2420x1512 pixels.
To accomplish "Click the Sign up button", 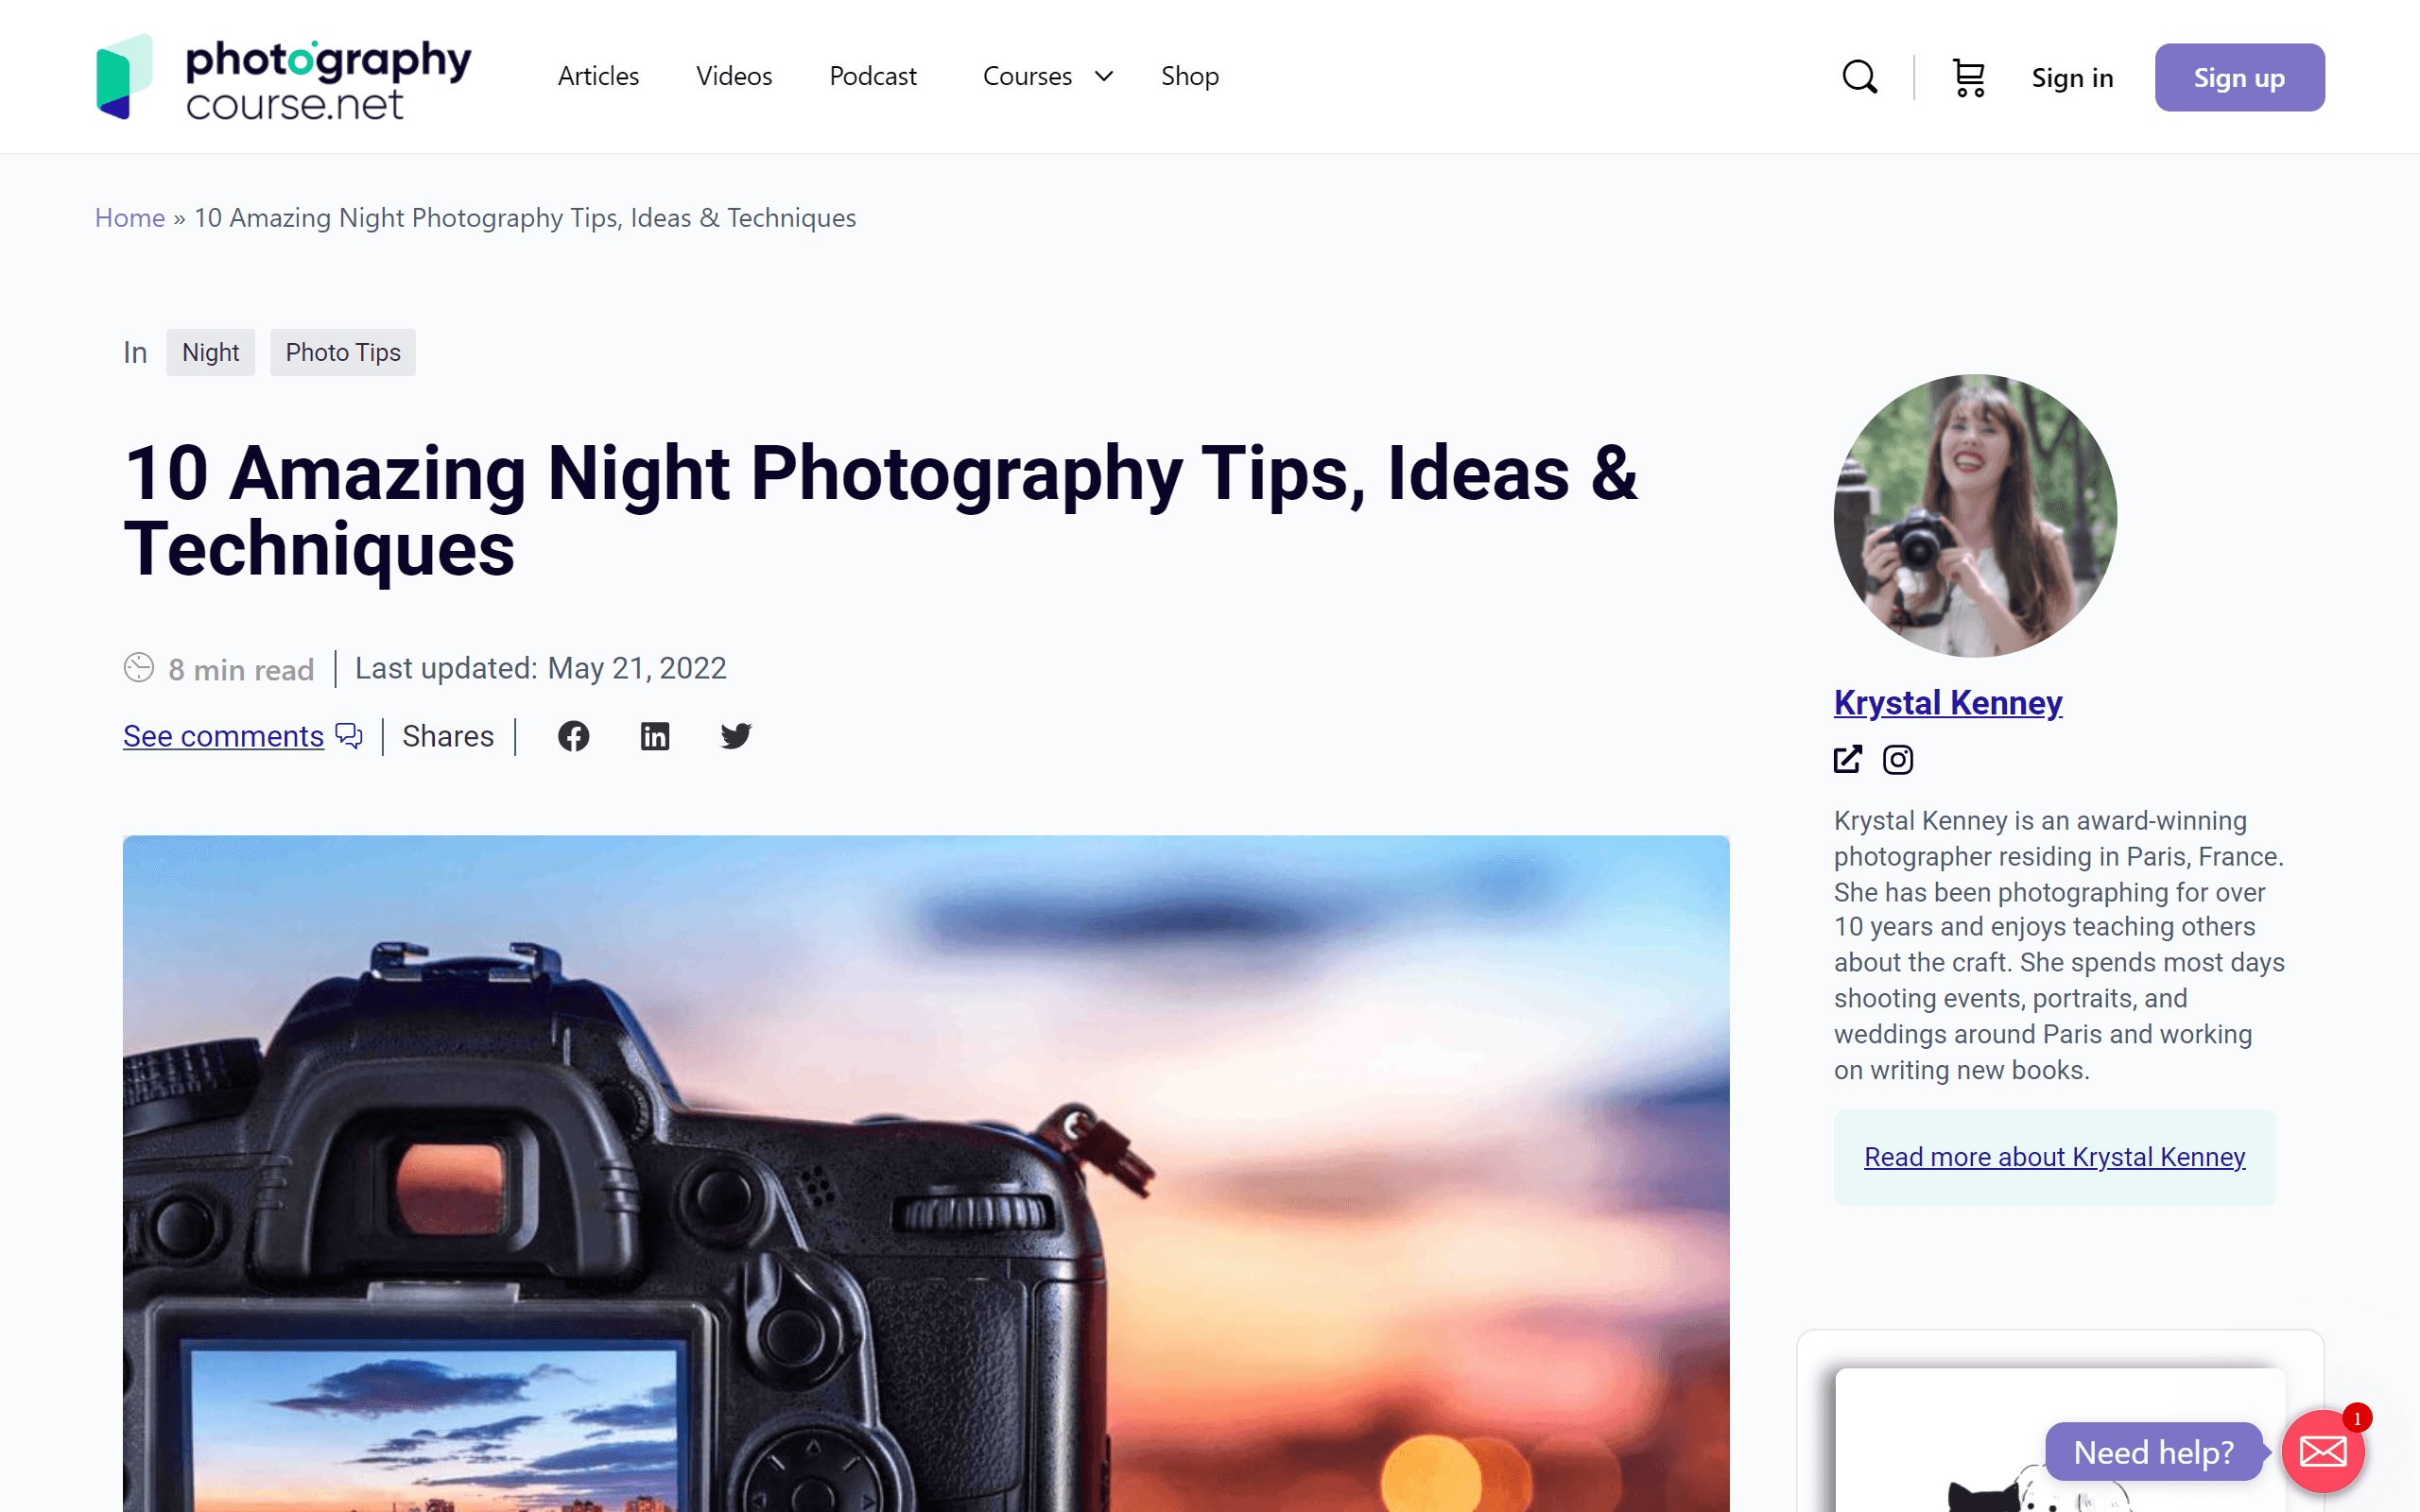I will pos(2239,77).
